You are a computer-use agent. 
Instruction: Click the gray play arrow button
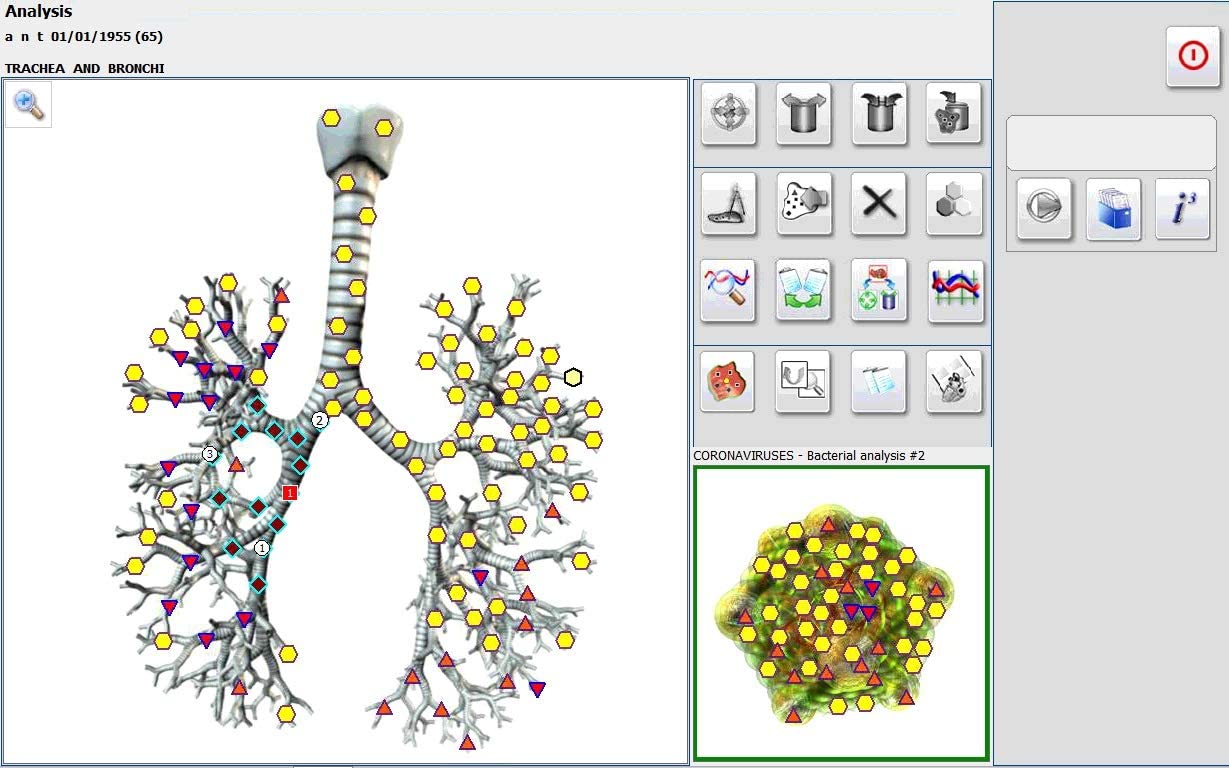(x=1045, y=209)
